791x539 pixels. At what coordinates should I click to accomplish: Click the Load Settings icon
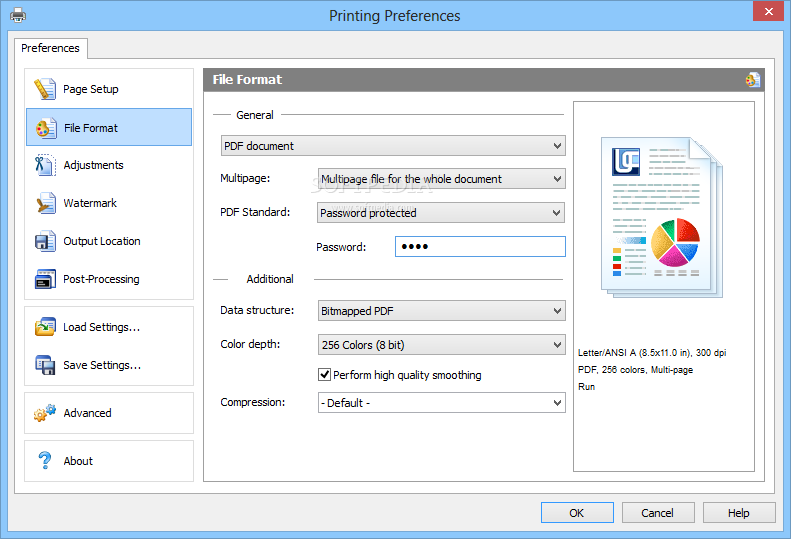(x=45, y=327)
